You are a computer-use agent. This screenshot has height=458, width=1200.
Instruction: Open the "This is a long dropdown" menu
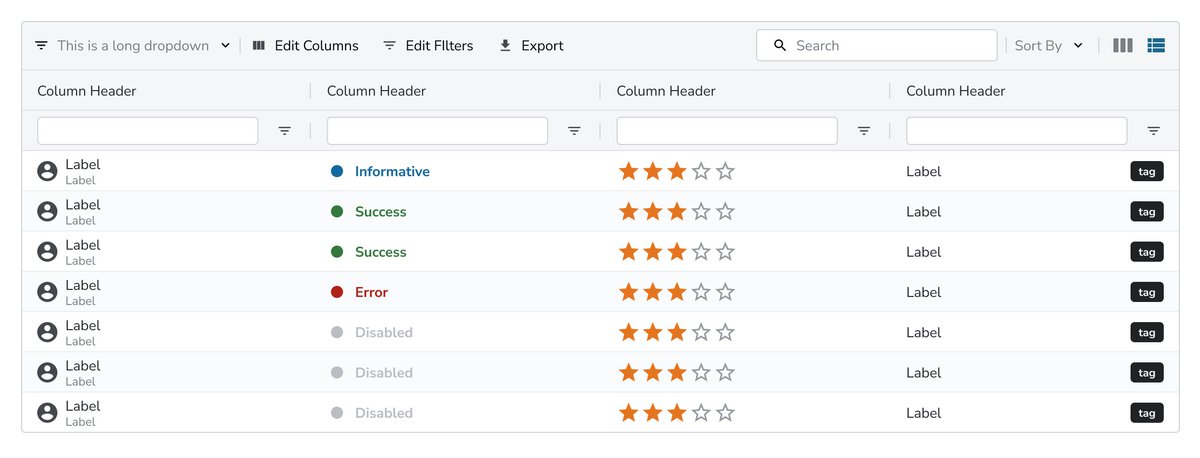132,46
